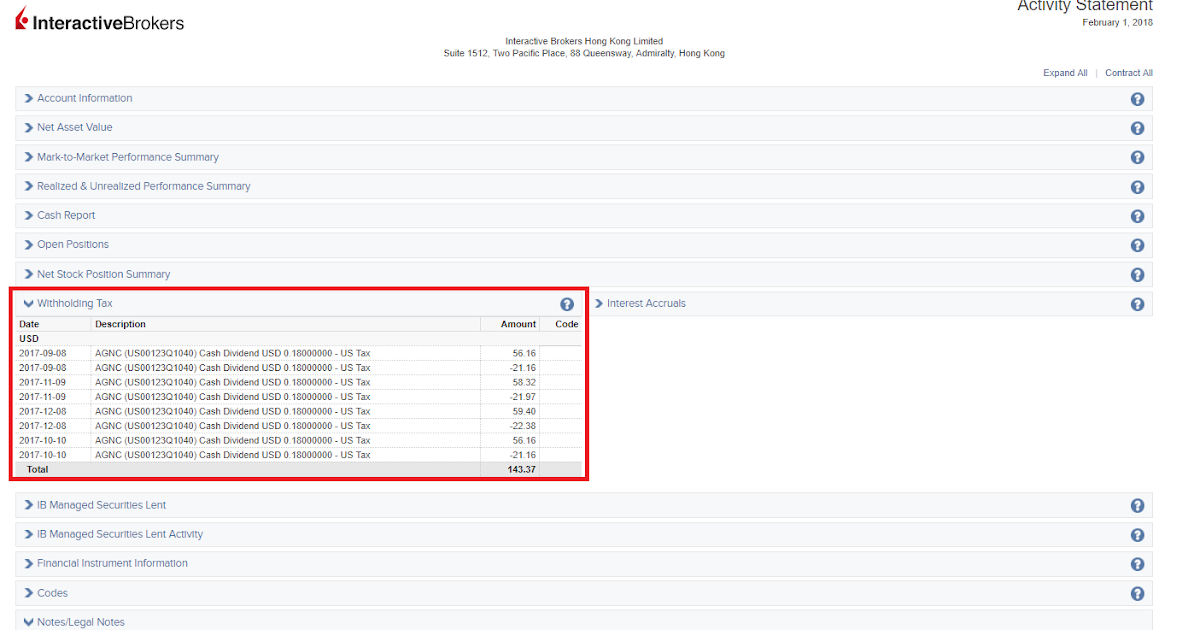Image resolution: width=1200 pixels, height=630 pixels.
Task: Click the Contract All link
Action: 1129,73
